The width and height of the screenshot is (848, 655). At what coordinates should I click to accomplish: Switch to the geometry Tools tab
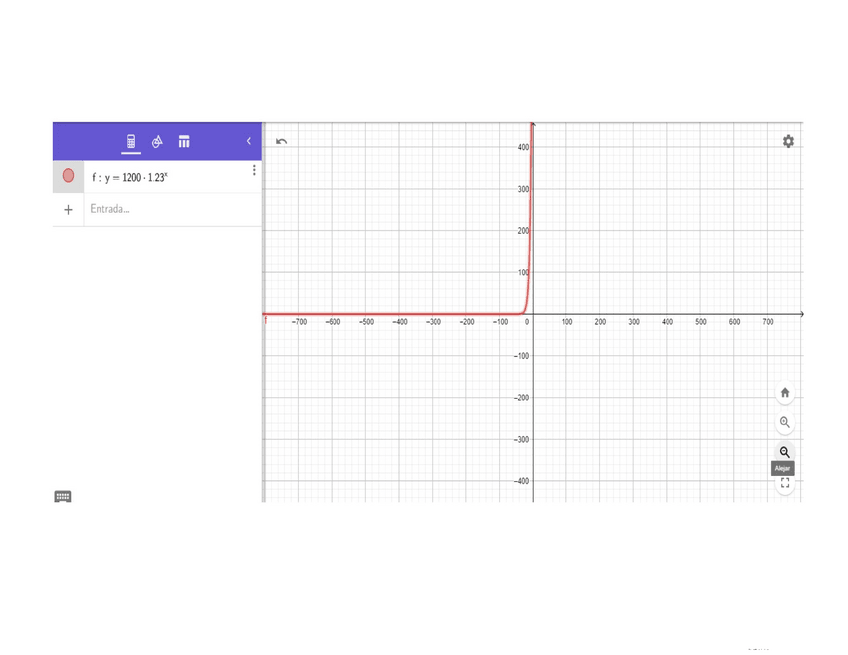pyautogui.click(x=157, y=142)
